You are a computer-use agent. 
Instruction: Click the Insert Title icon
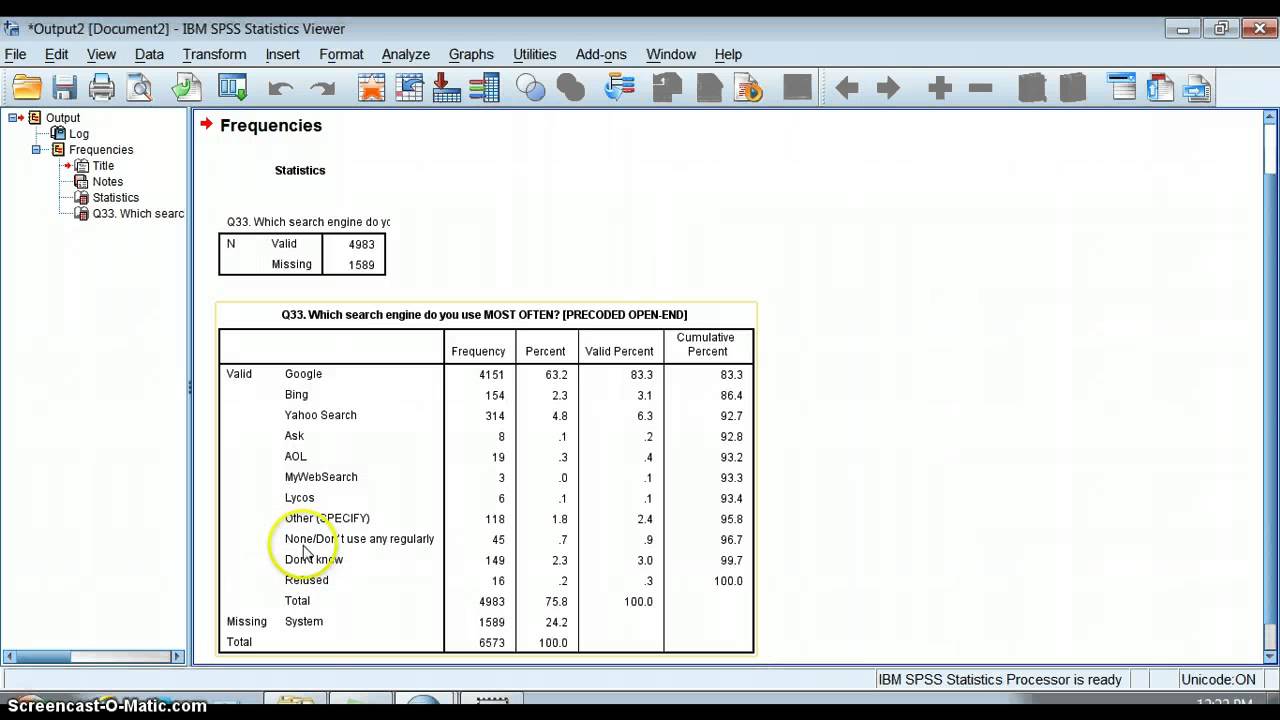click(1160, 88)
